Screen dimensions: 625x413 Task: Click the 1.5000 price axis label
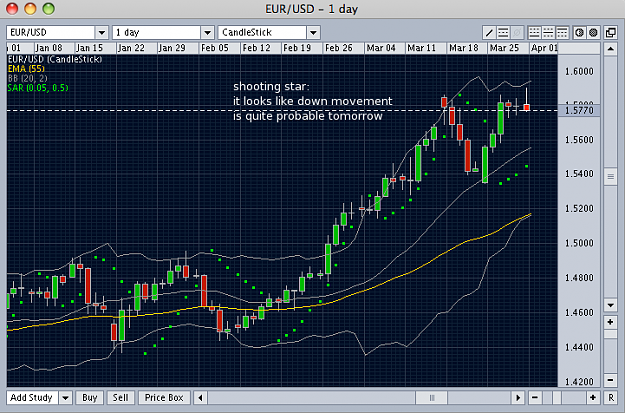579,243
